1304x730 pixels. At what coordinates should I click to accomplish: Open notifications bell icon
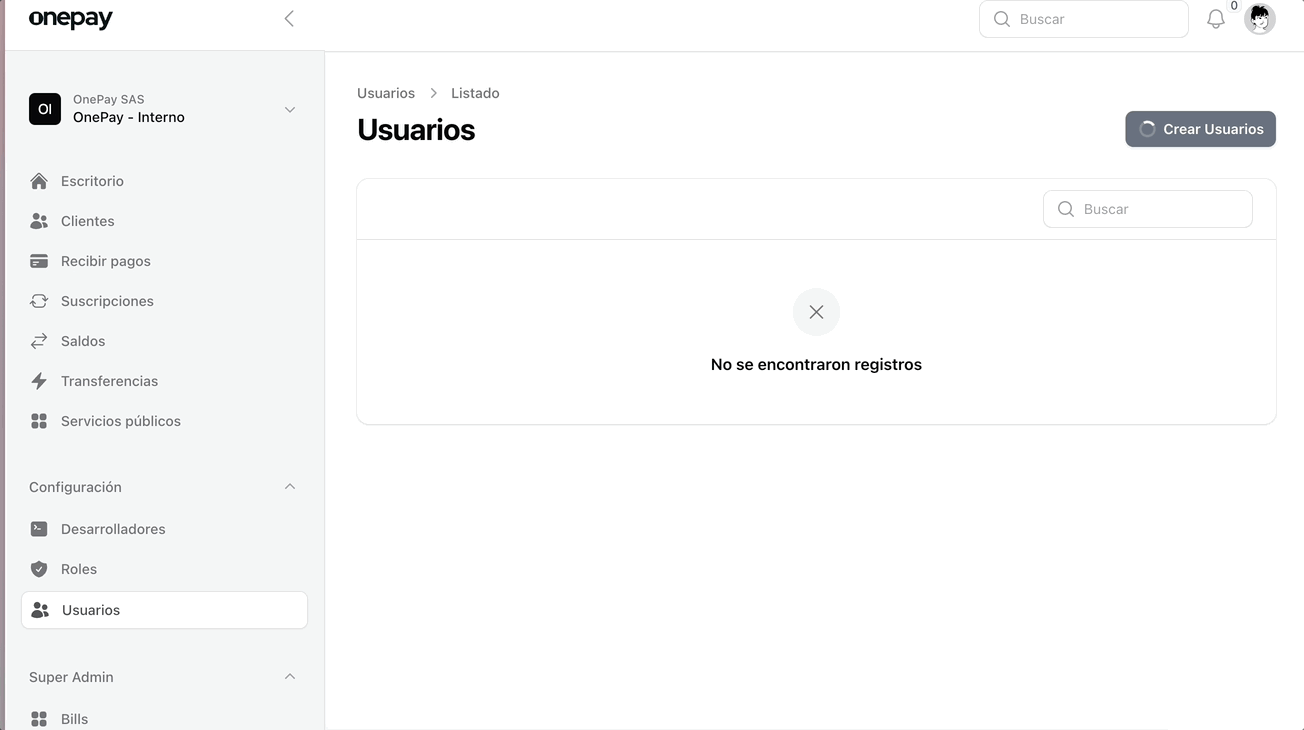tap(1215, 19)
